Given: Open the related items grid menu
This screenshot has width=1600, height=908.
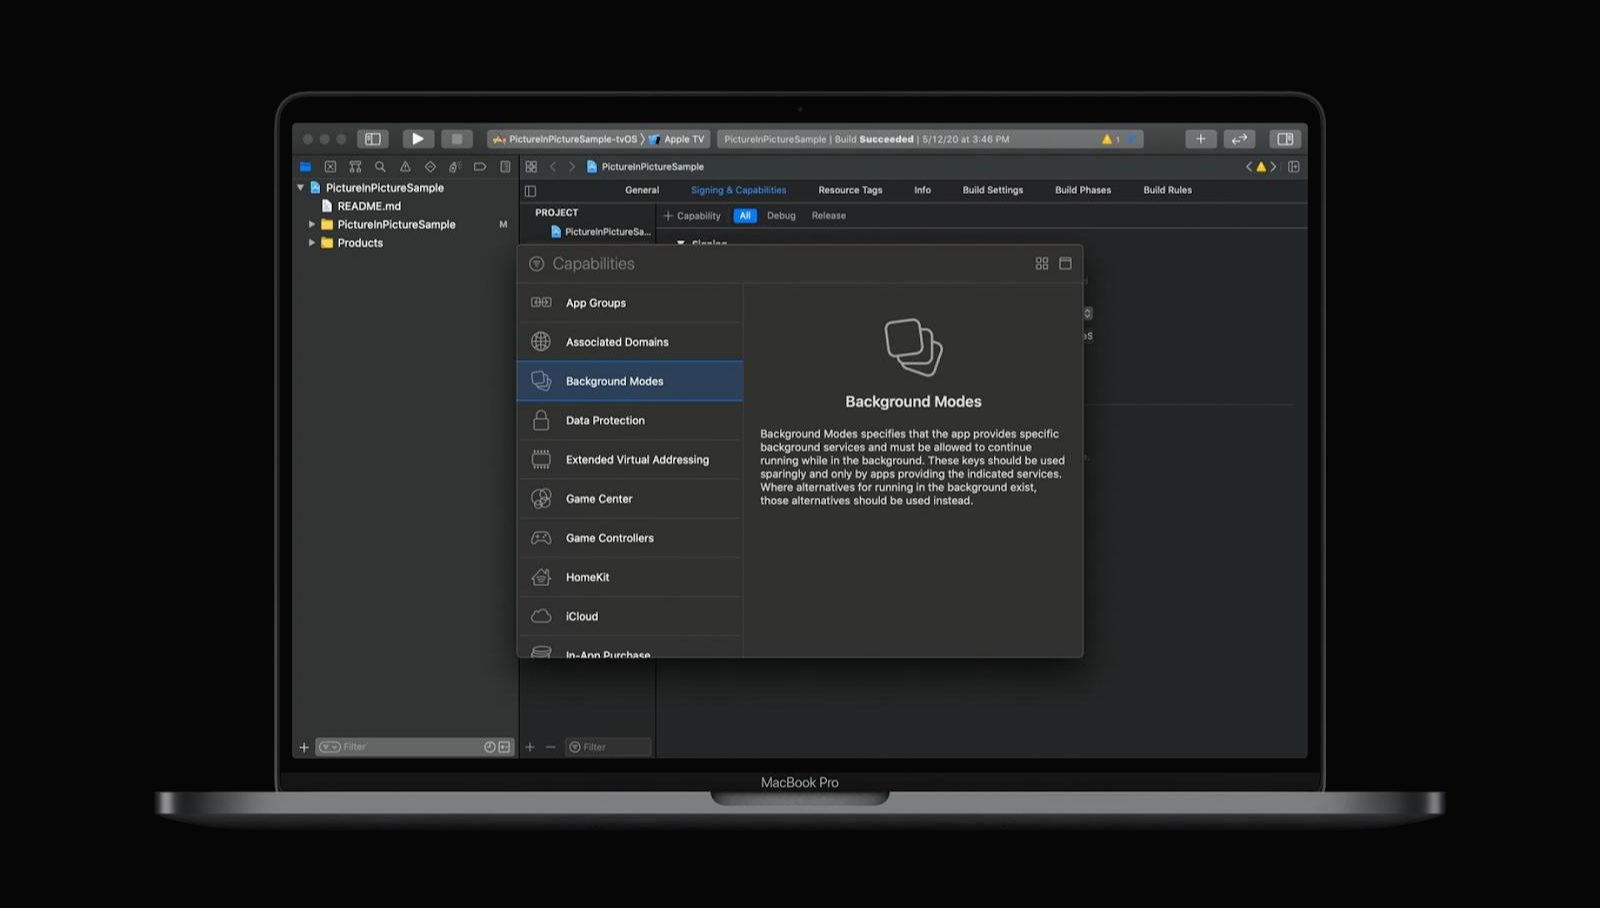Looking at the screenshot, I should point(531,167).
